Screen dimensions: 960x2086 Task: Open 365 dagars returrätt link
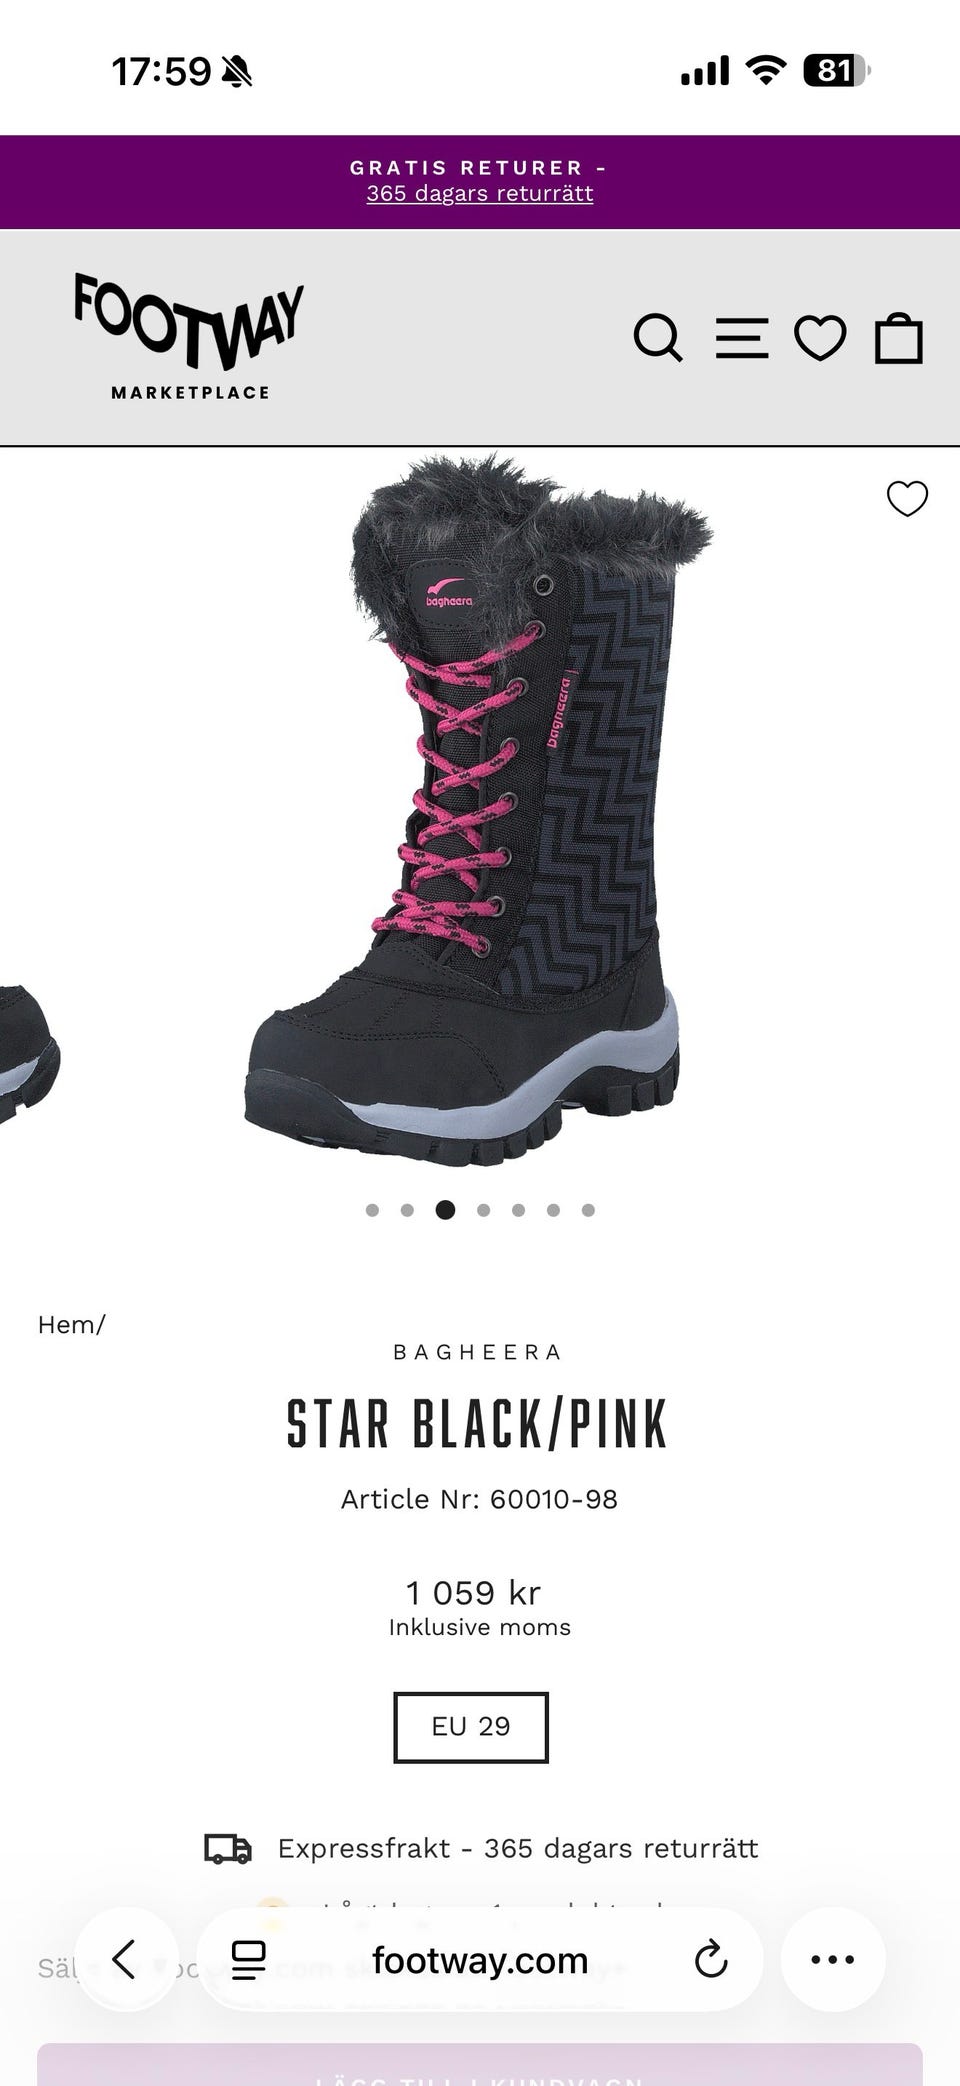coord(479,193)
